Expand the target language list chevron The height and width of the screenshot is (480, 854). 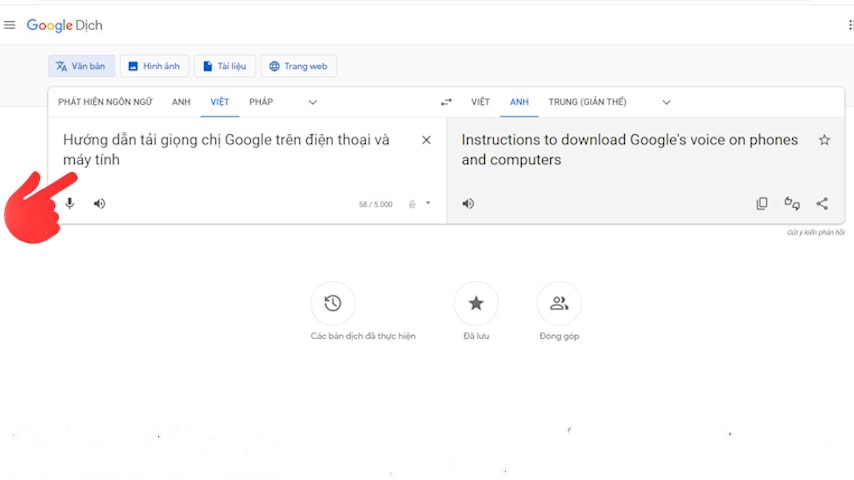[666, 102]
